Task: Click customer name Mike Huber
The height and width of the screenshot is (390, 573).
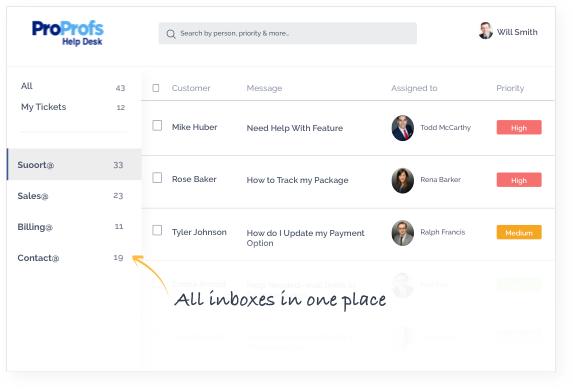Action: pos(194,127)
